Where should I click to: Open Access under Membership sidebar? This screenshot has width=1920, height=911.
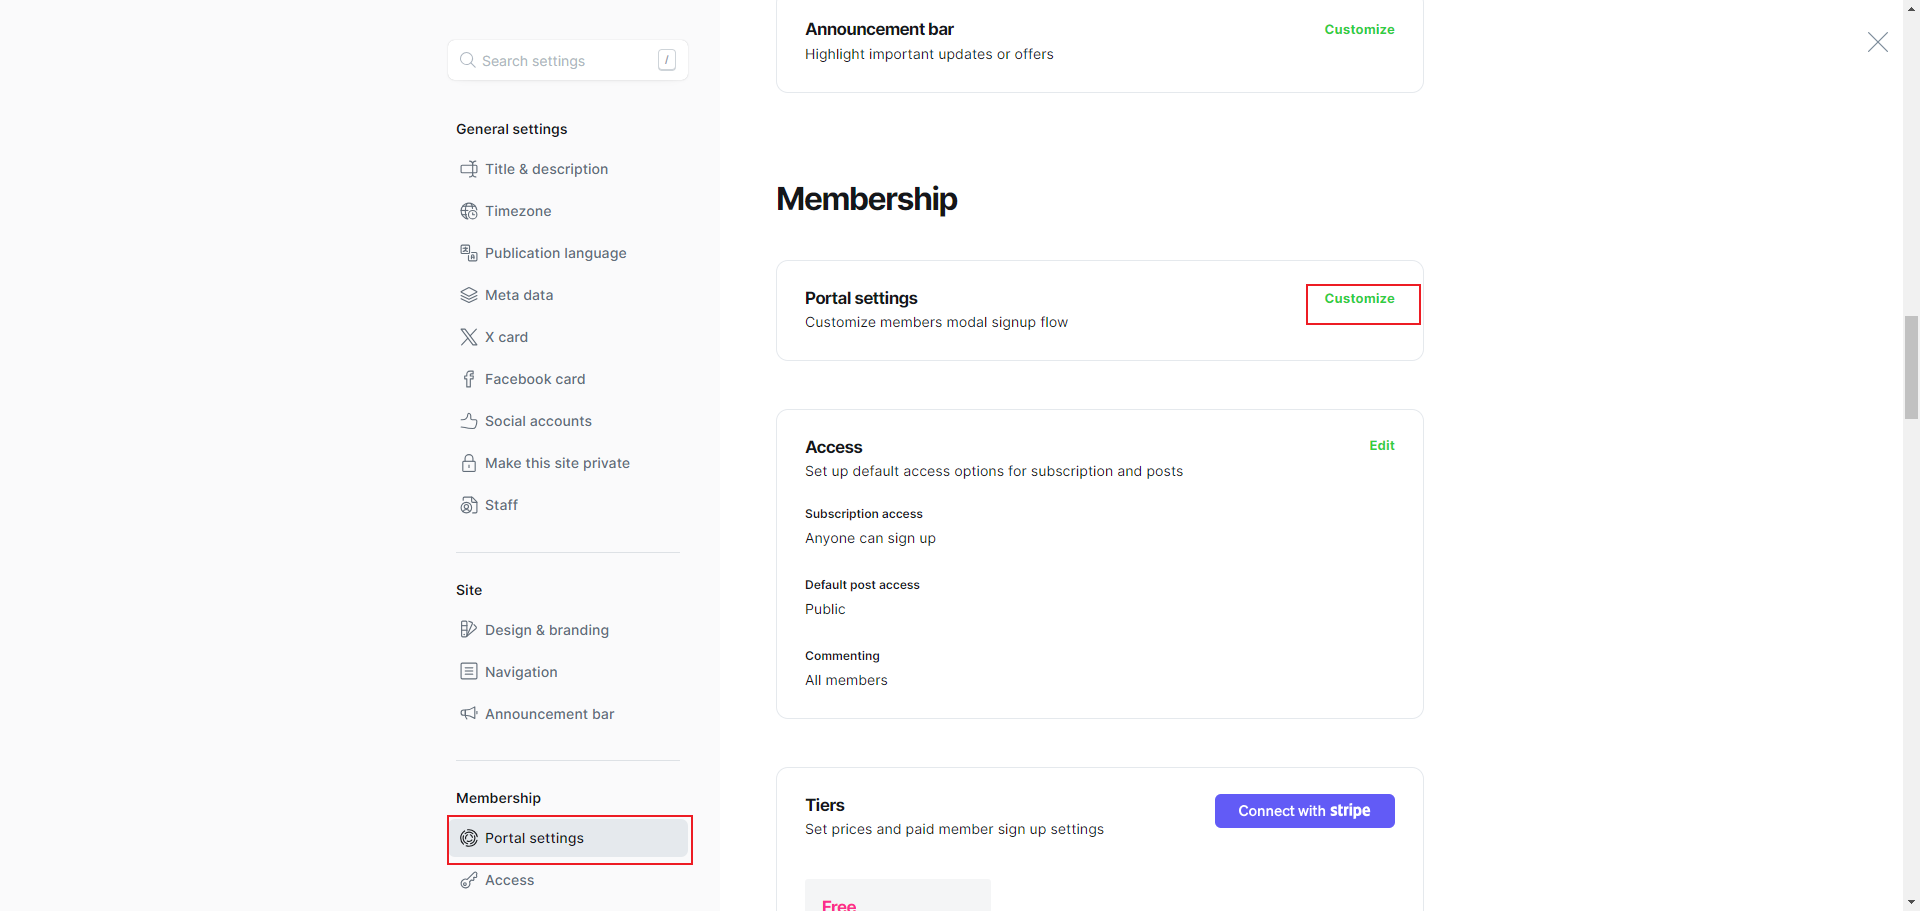[509, 880]
